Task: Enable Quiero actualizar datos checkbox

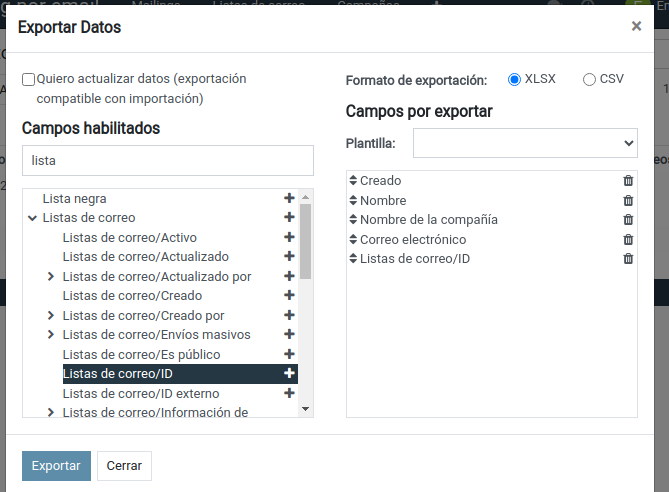Action: (x=29, y=79)
